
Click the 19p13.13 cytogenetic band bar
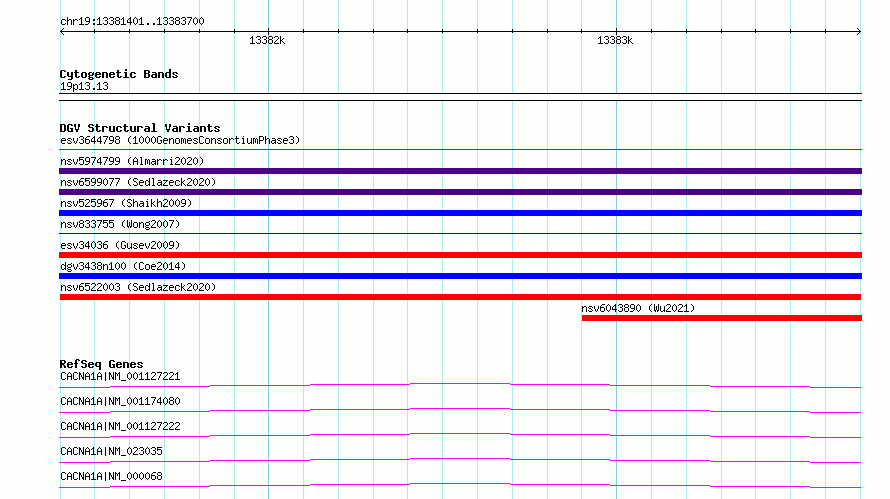coord(460,97)
